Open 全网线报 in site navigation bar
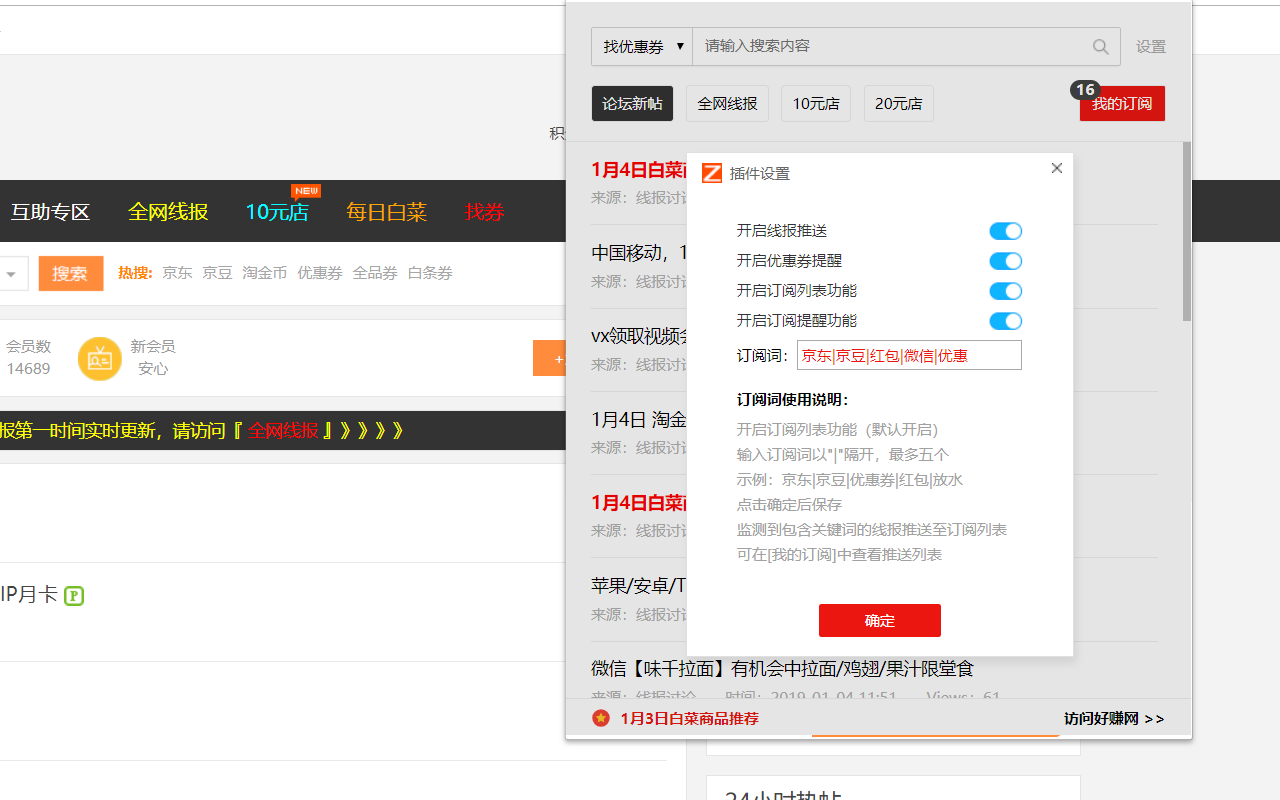Screen dimensions: 1280x800 [x=168, y=212]
